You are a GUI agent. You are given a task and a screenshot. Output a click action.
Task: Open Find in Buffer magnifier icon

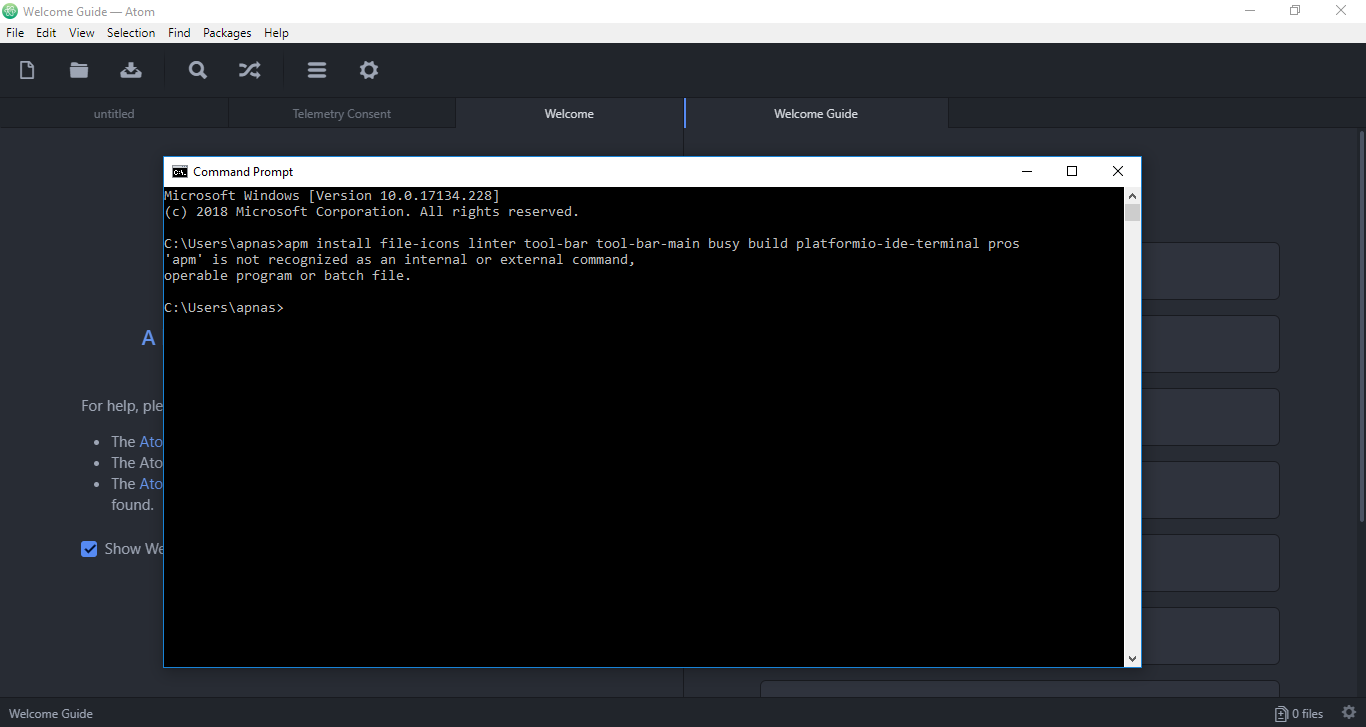point(198,70)
